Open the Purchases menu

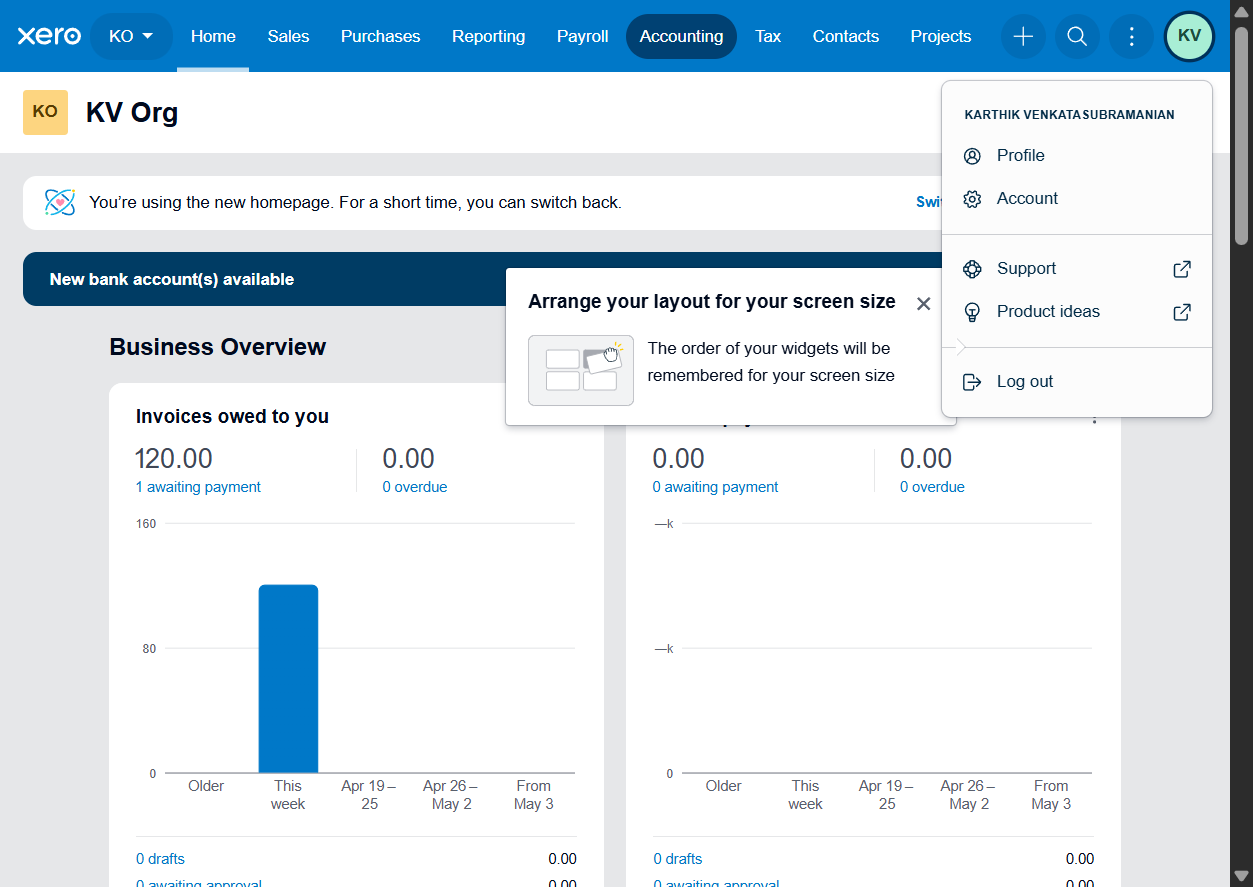(381, 36)
